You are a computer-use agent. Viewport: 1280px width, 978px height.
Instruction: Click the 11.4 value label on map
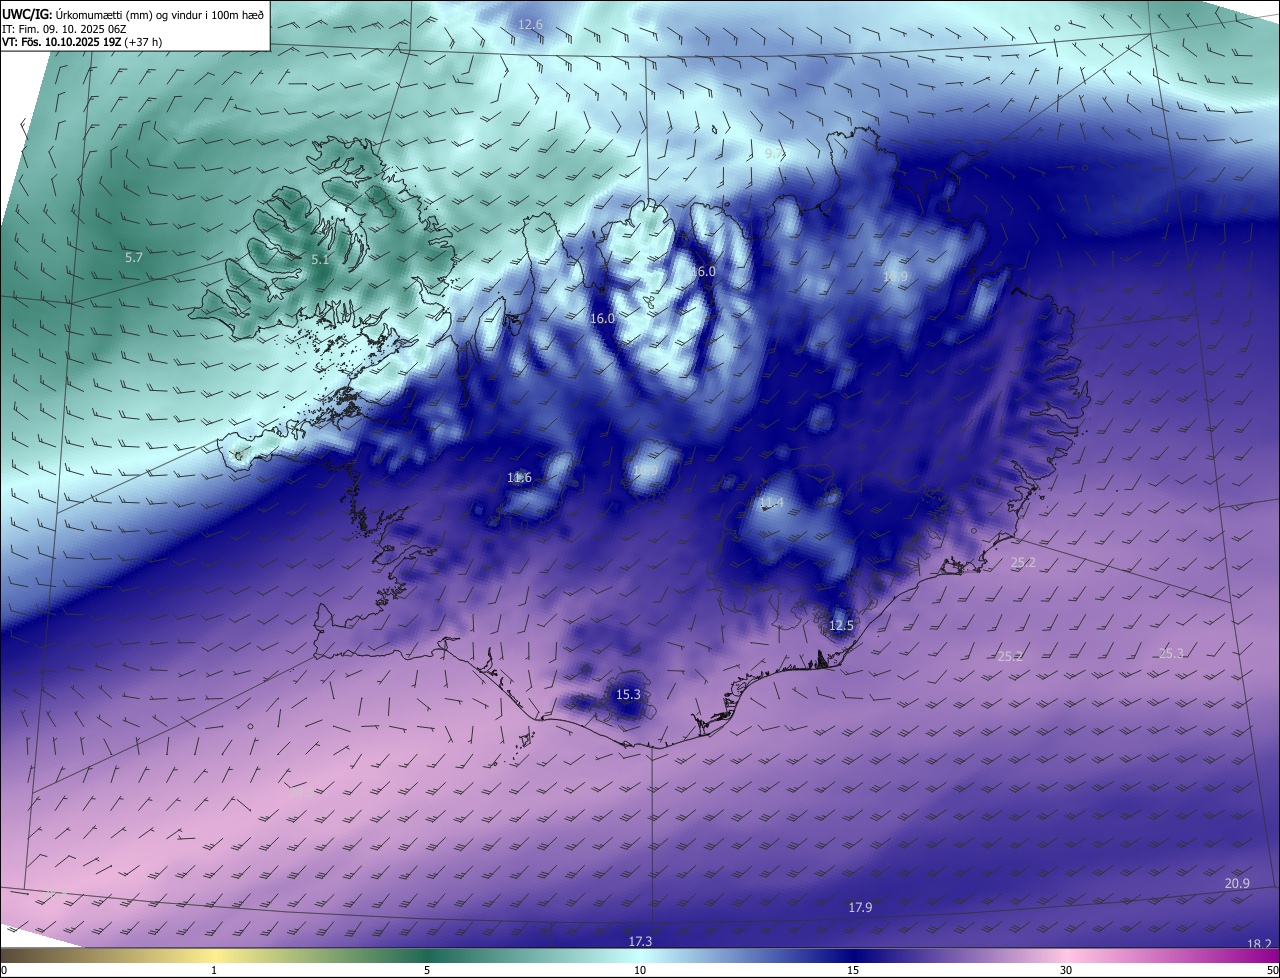click(770, 503)
